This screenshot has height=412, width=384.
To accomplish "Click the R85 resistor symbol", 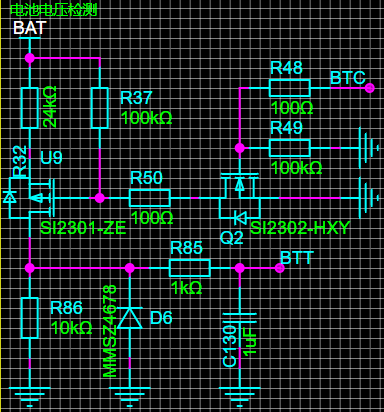I will [x=190, y=268].
